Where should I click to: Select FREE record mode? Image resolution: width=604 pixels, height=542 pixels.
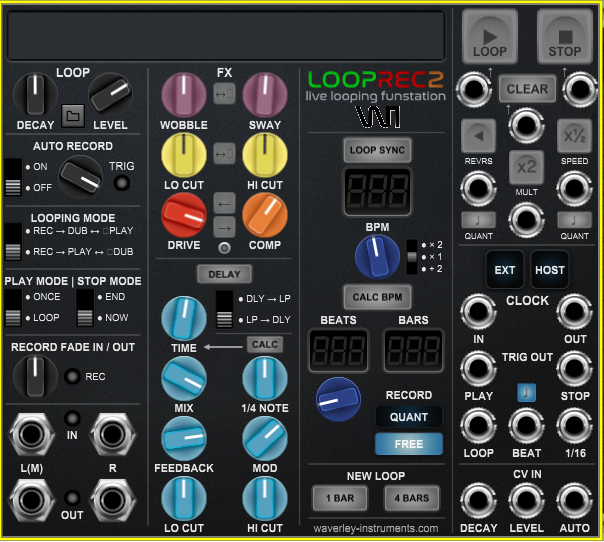pos(408,444)
